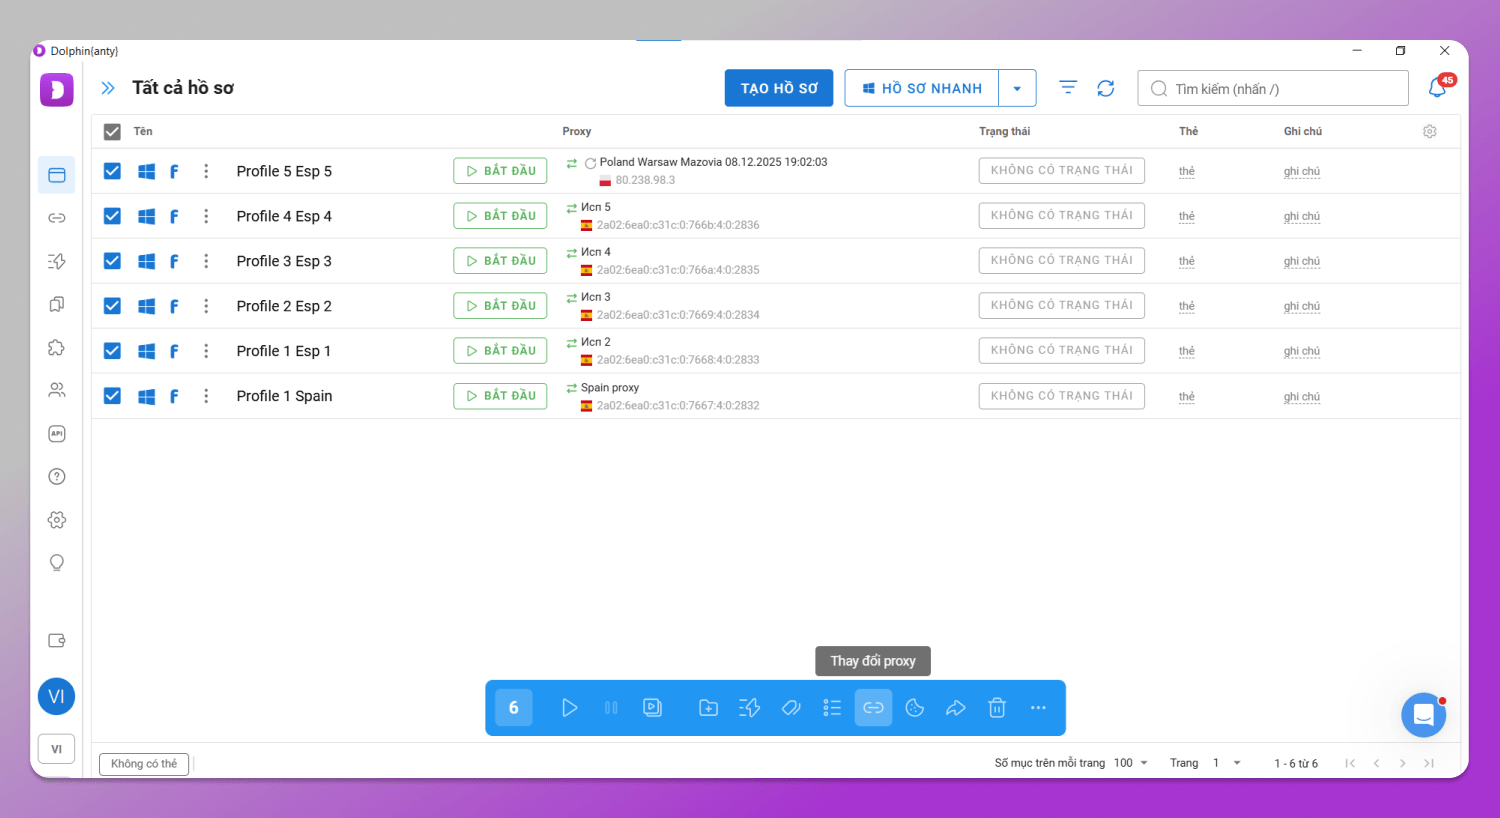Expand the more actions menu in the toolbar

click(x=1038, y=707)
